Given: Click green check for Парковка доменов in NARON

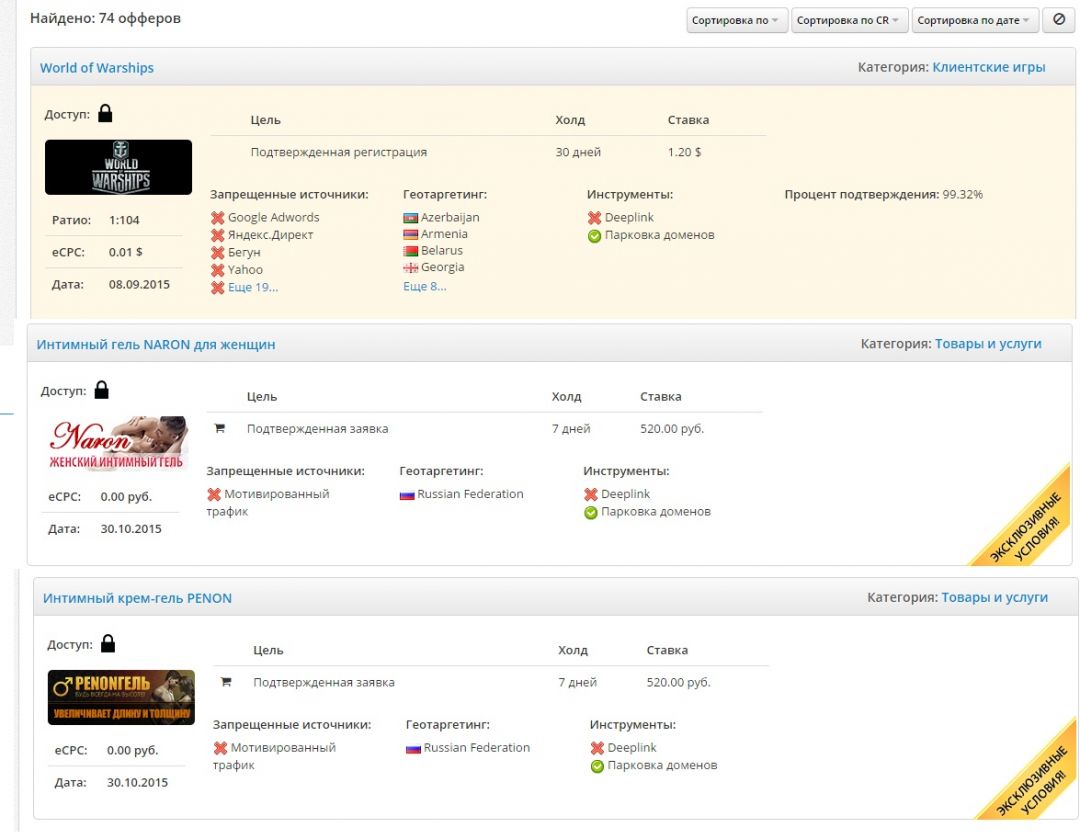Looking at the screenshot, I should point(591,513).
